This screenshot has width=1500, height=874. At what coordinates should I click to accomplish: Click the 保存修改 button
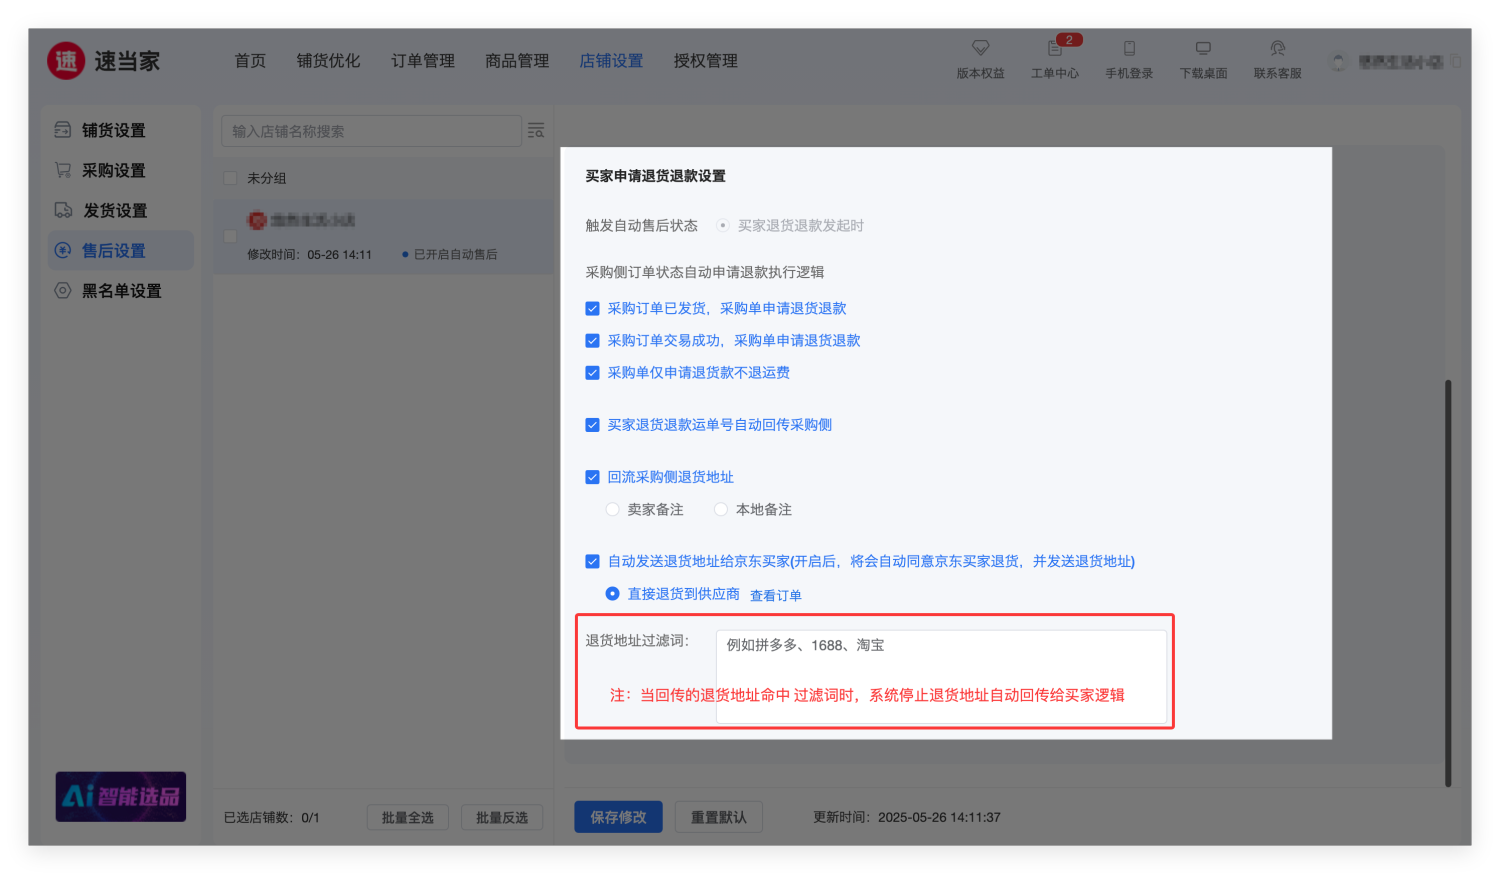click(618, 817)
